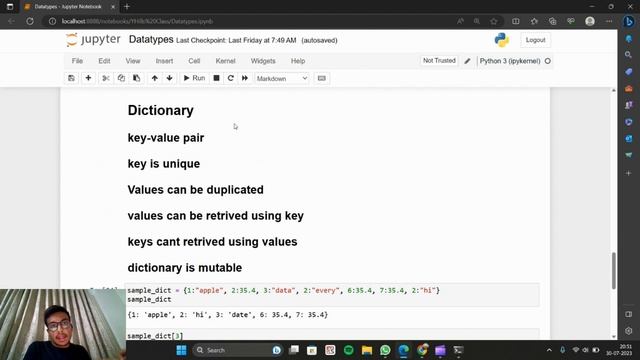
Task: Open the File menu
Action: pos(77,61)
